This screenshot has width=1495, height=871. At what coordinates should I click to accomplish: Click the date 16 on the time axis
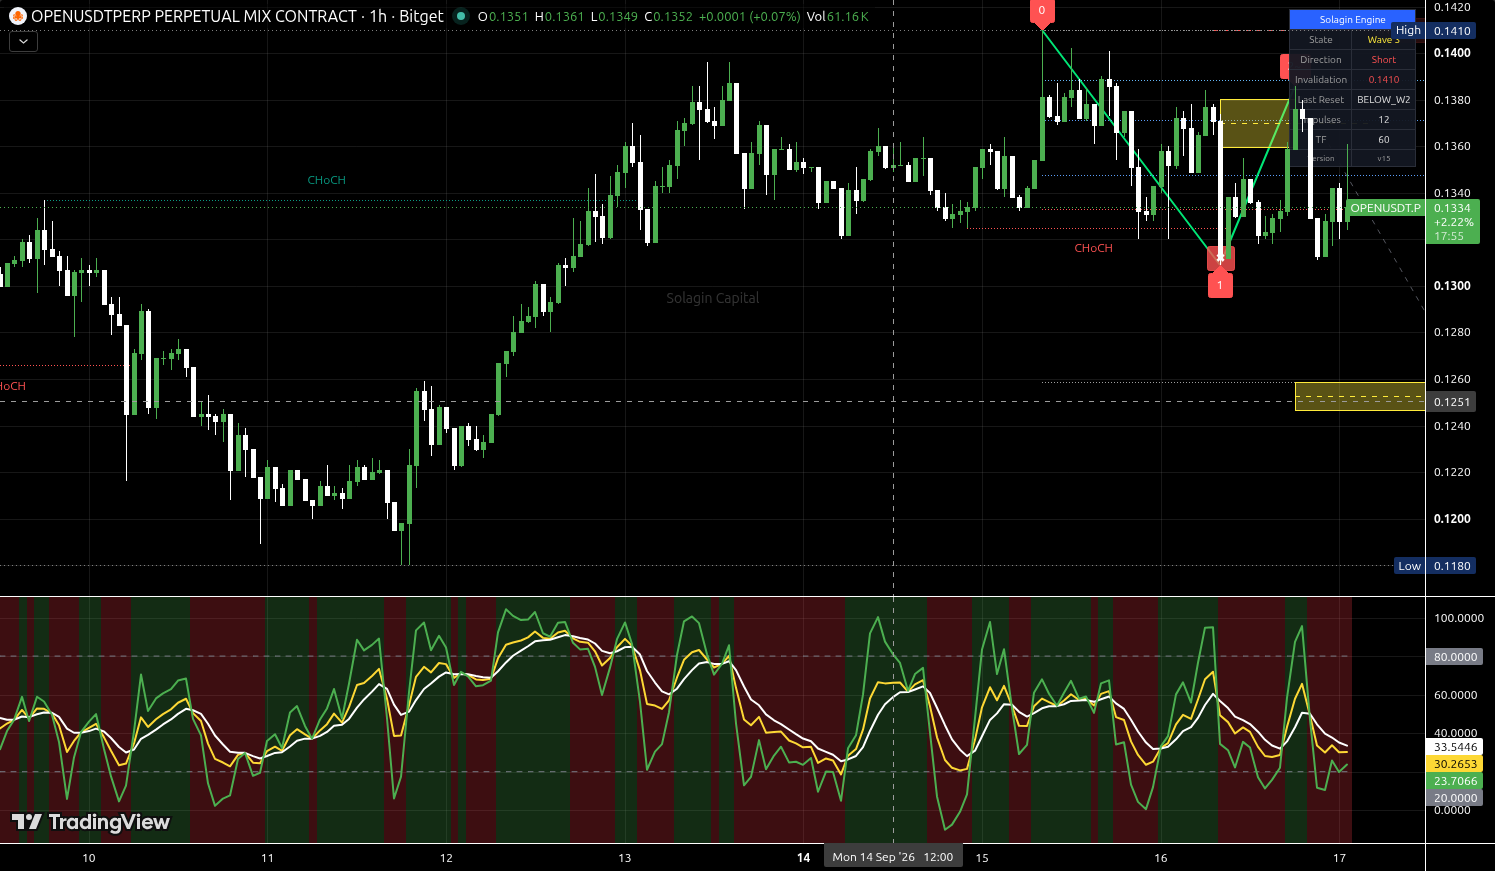(x=1161, y=858)
